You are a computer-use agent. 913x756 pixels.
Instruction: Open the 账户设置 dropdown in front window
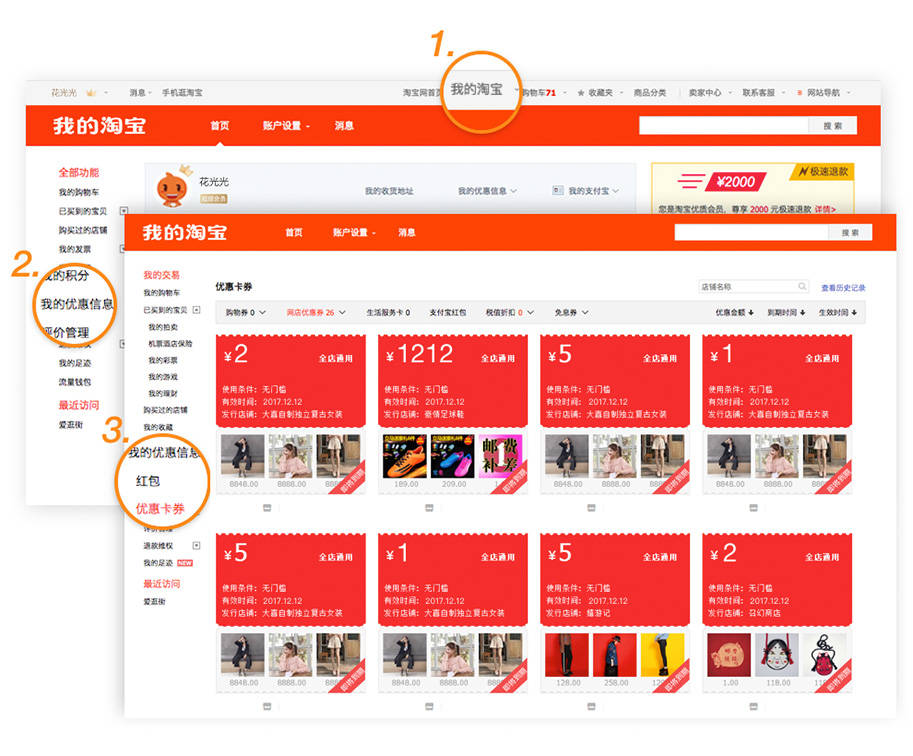click(354, 232)
